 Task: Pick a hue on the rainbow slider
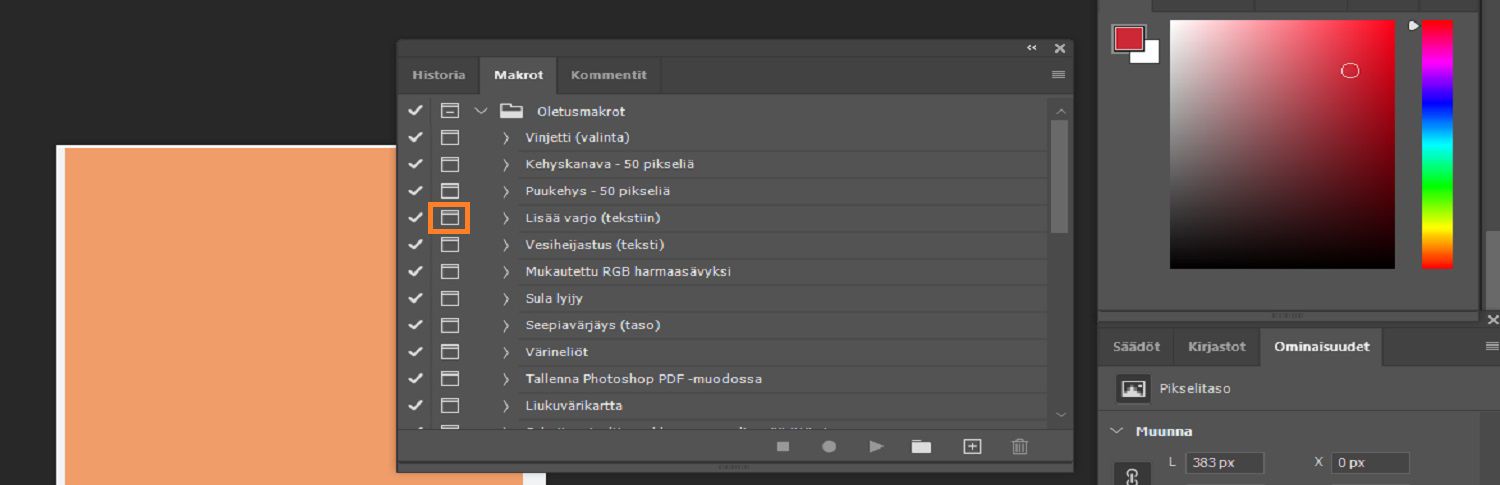click(1437, 144)
